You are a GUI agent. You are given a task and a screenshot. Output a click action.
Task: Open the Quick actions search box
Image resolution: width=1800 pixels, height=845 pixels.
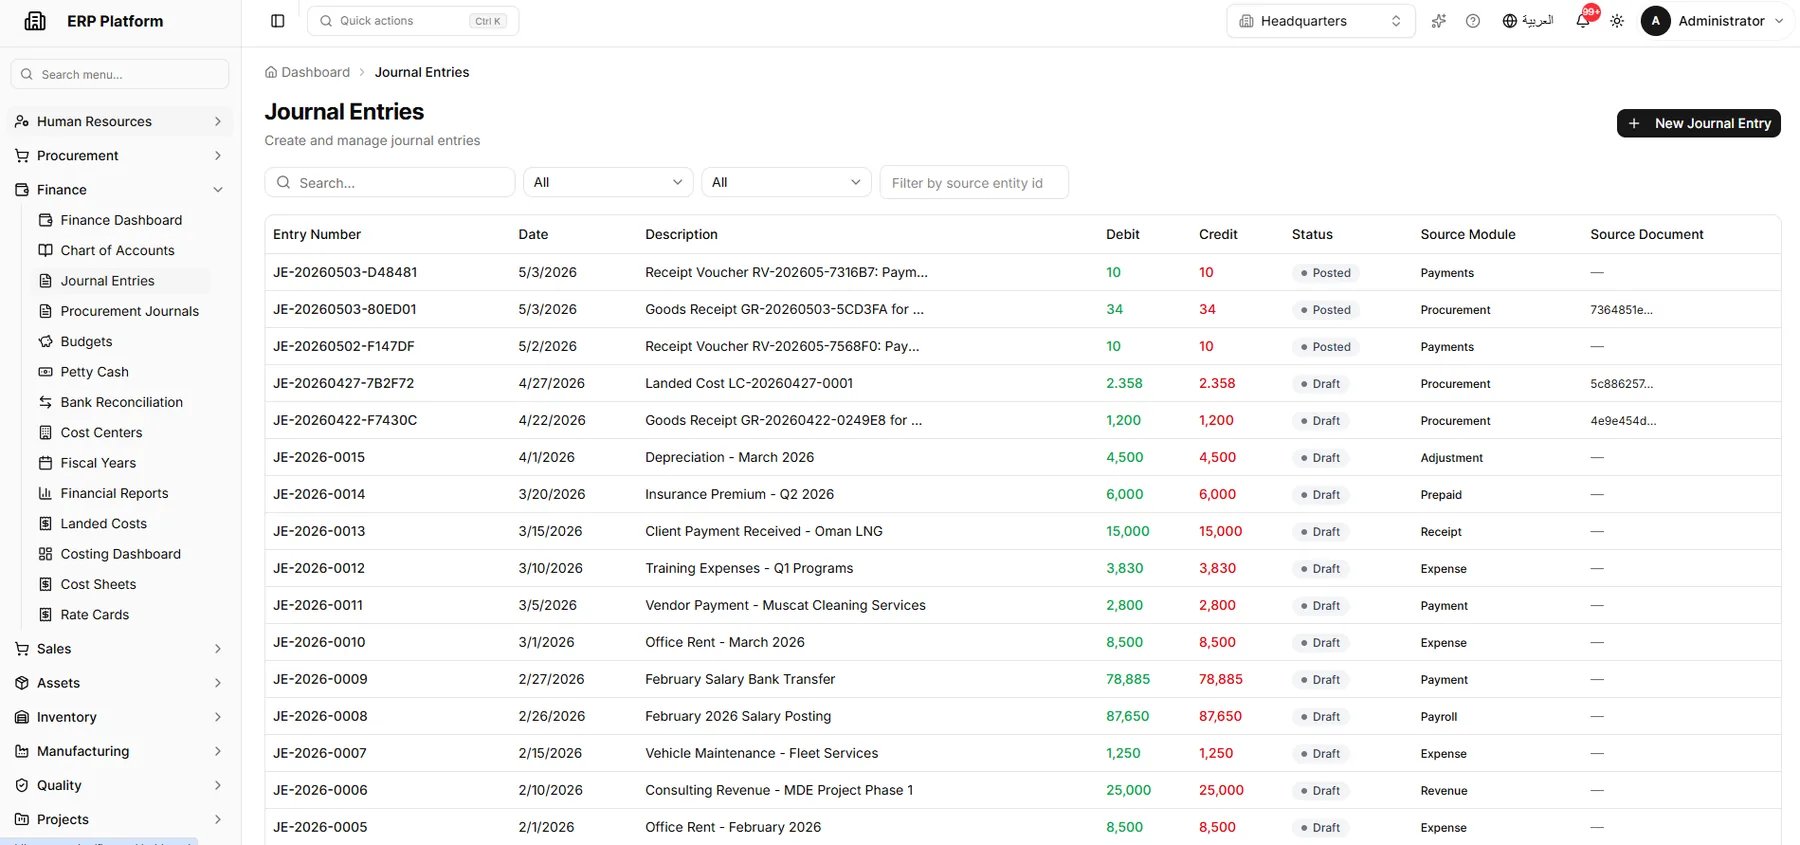pos(413,21)
